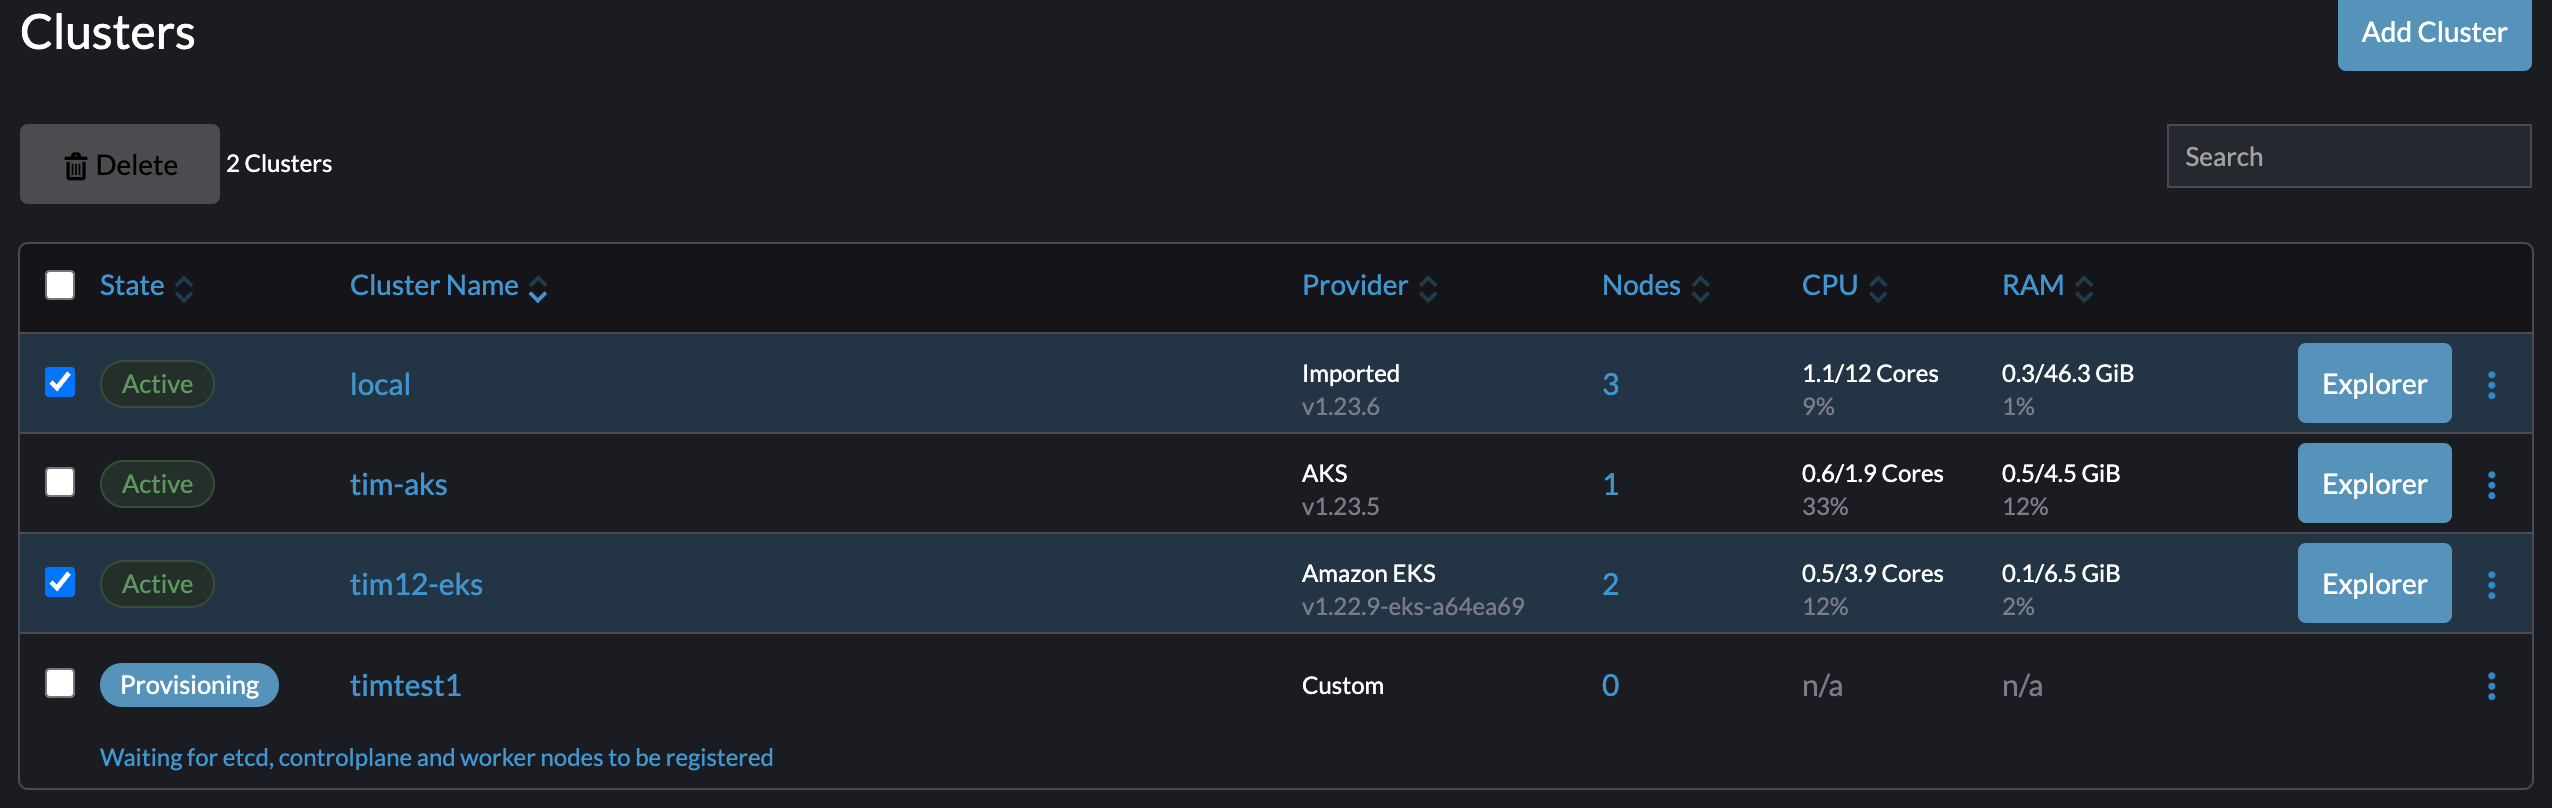Open the action menu for tim-aks cluster

pyautogui.click(x=2490, y=483)
